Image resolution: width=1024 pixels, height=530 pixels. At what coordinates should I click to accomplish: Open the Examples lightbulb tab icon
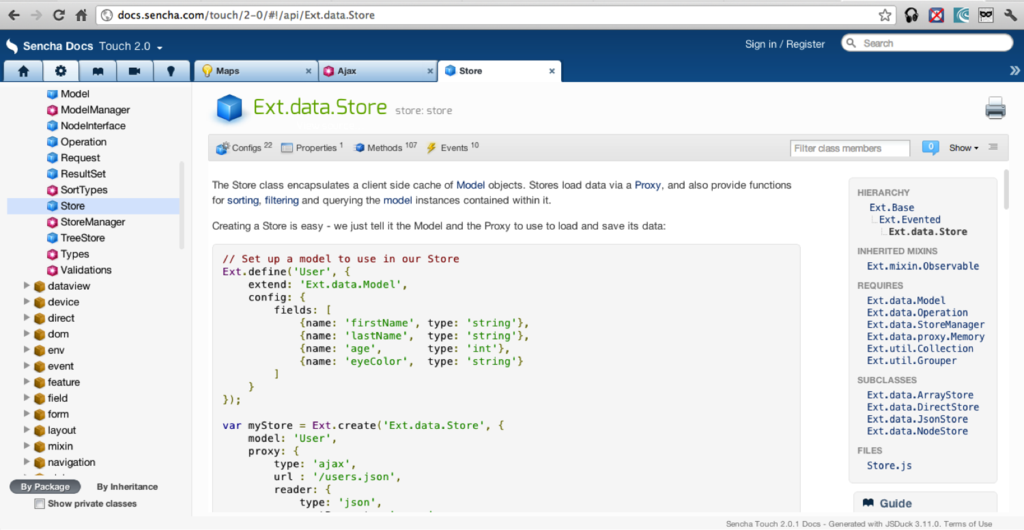tap(171, 71)
